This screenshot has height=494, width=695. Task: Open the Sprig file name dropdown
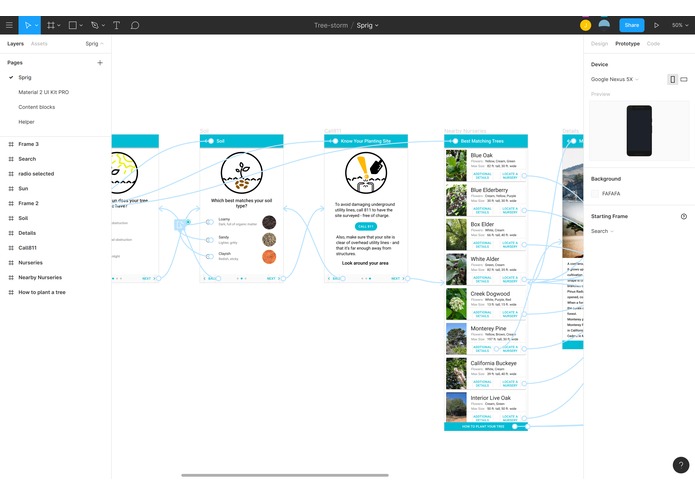(367, 25)
